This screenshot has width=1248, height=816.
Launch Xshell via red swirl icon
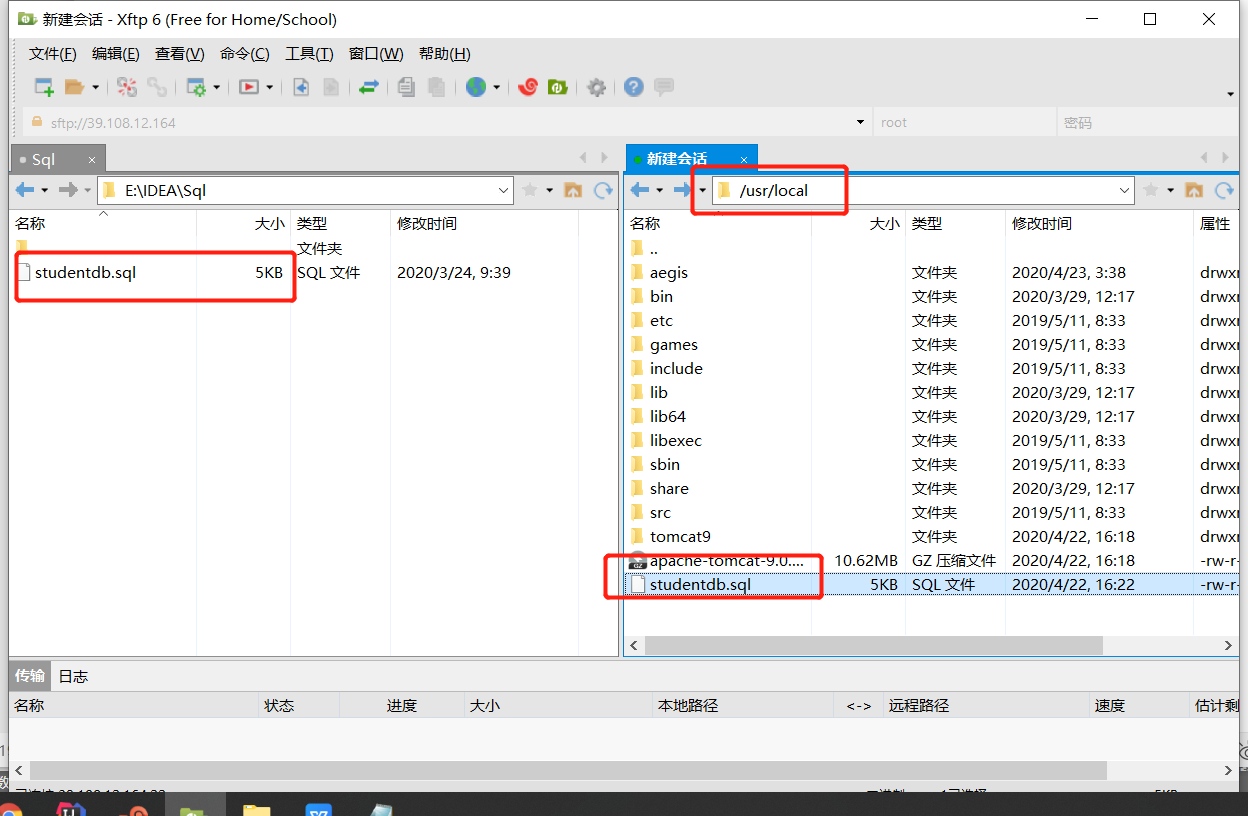528,87
